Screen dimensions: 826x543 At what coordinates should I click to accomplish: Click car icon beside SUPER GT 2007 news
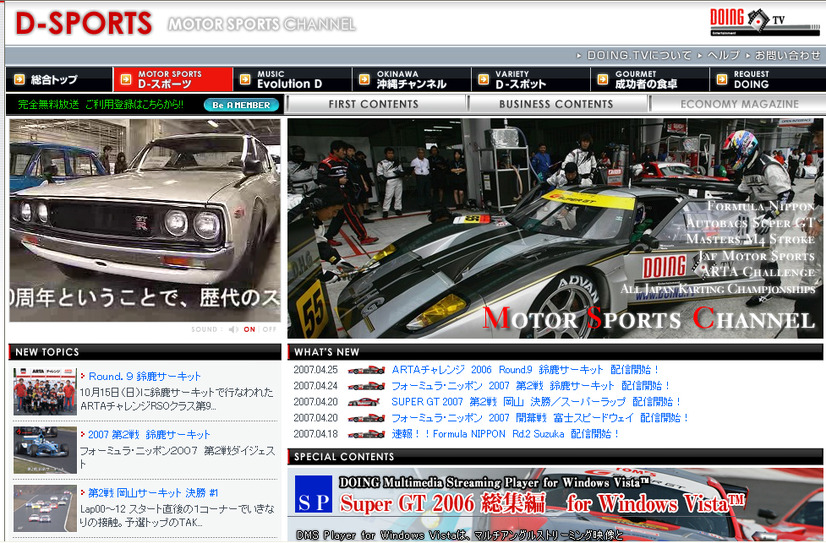(x=363, y=402)
